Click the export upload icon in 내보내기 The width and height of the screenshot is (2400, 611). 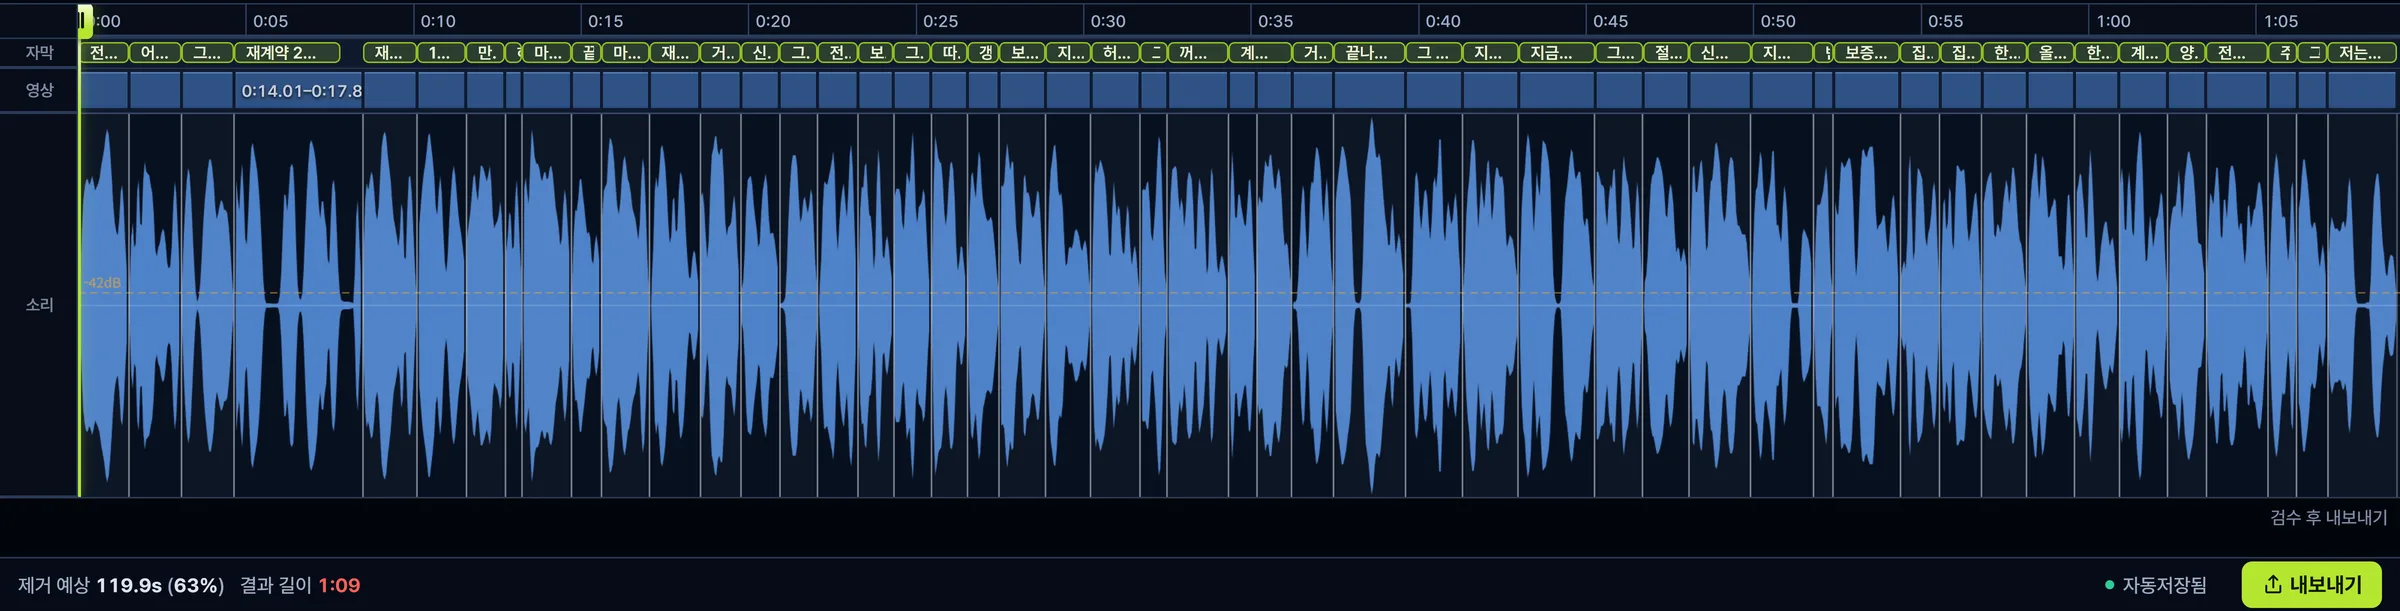[2272, 585]
